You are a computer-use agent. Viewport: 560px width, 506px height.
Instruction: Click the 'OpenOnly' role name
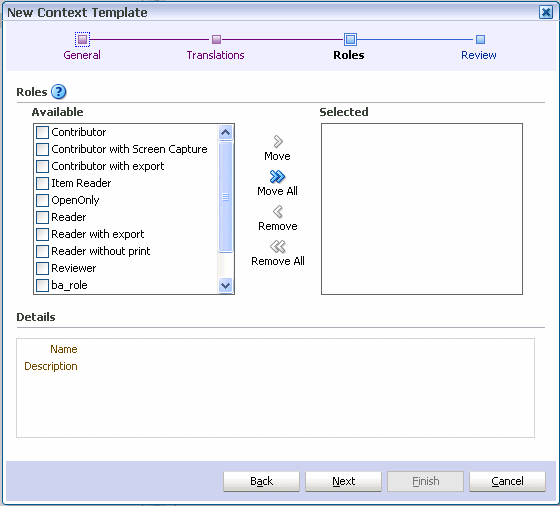point(75,200)
